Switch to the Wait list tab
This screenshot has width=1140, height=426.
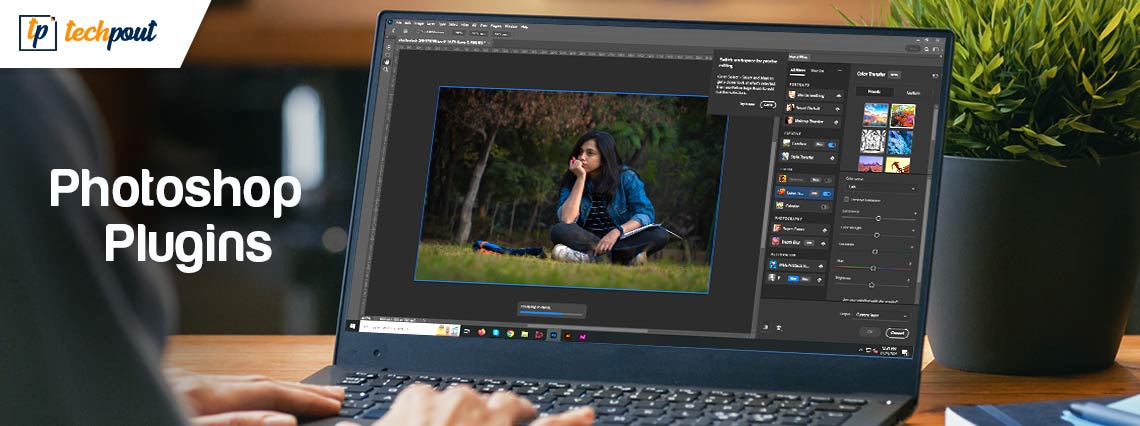pyautogui.click(x=817, y=71)
